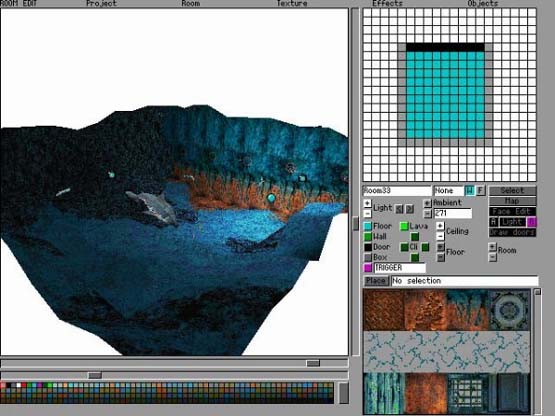Select the green Wall type square

[368, 237]
